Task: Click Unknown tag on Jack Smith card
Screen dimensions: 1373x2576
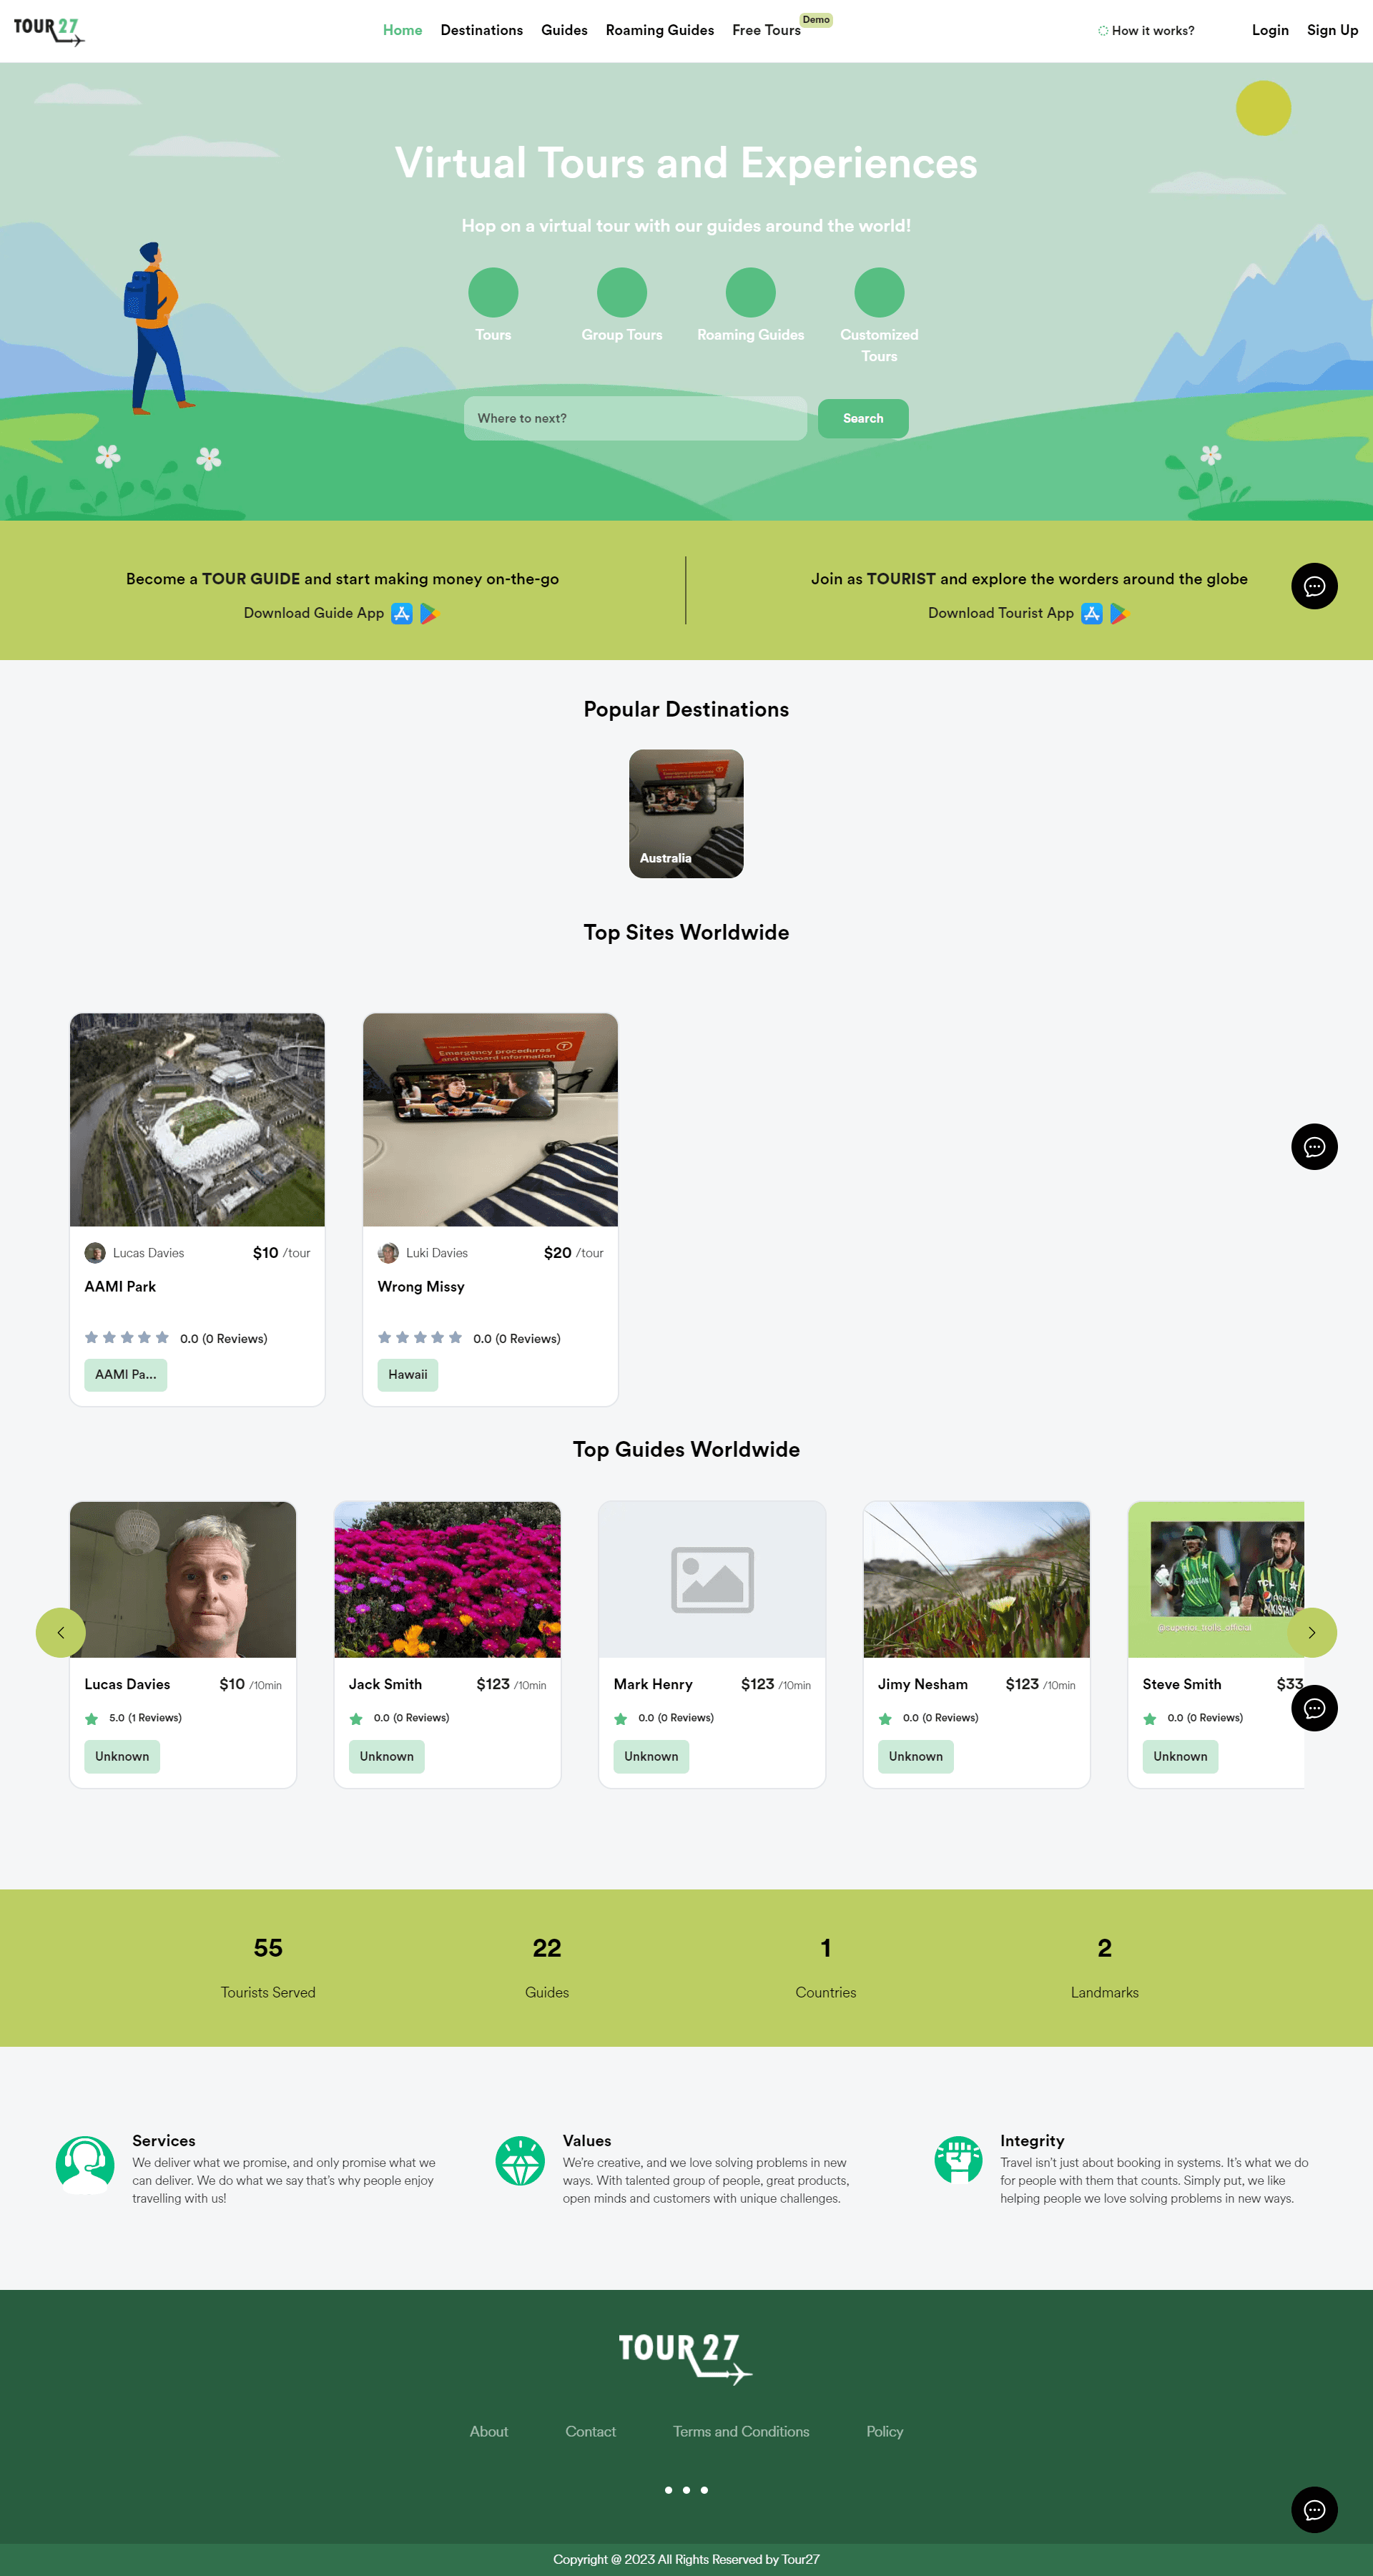Action: click(x=387, y=1756)
